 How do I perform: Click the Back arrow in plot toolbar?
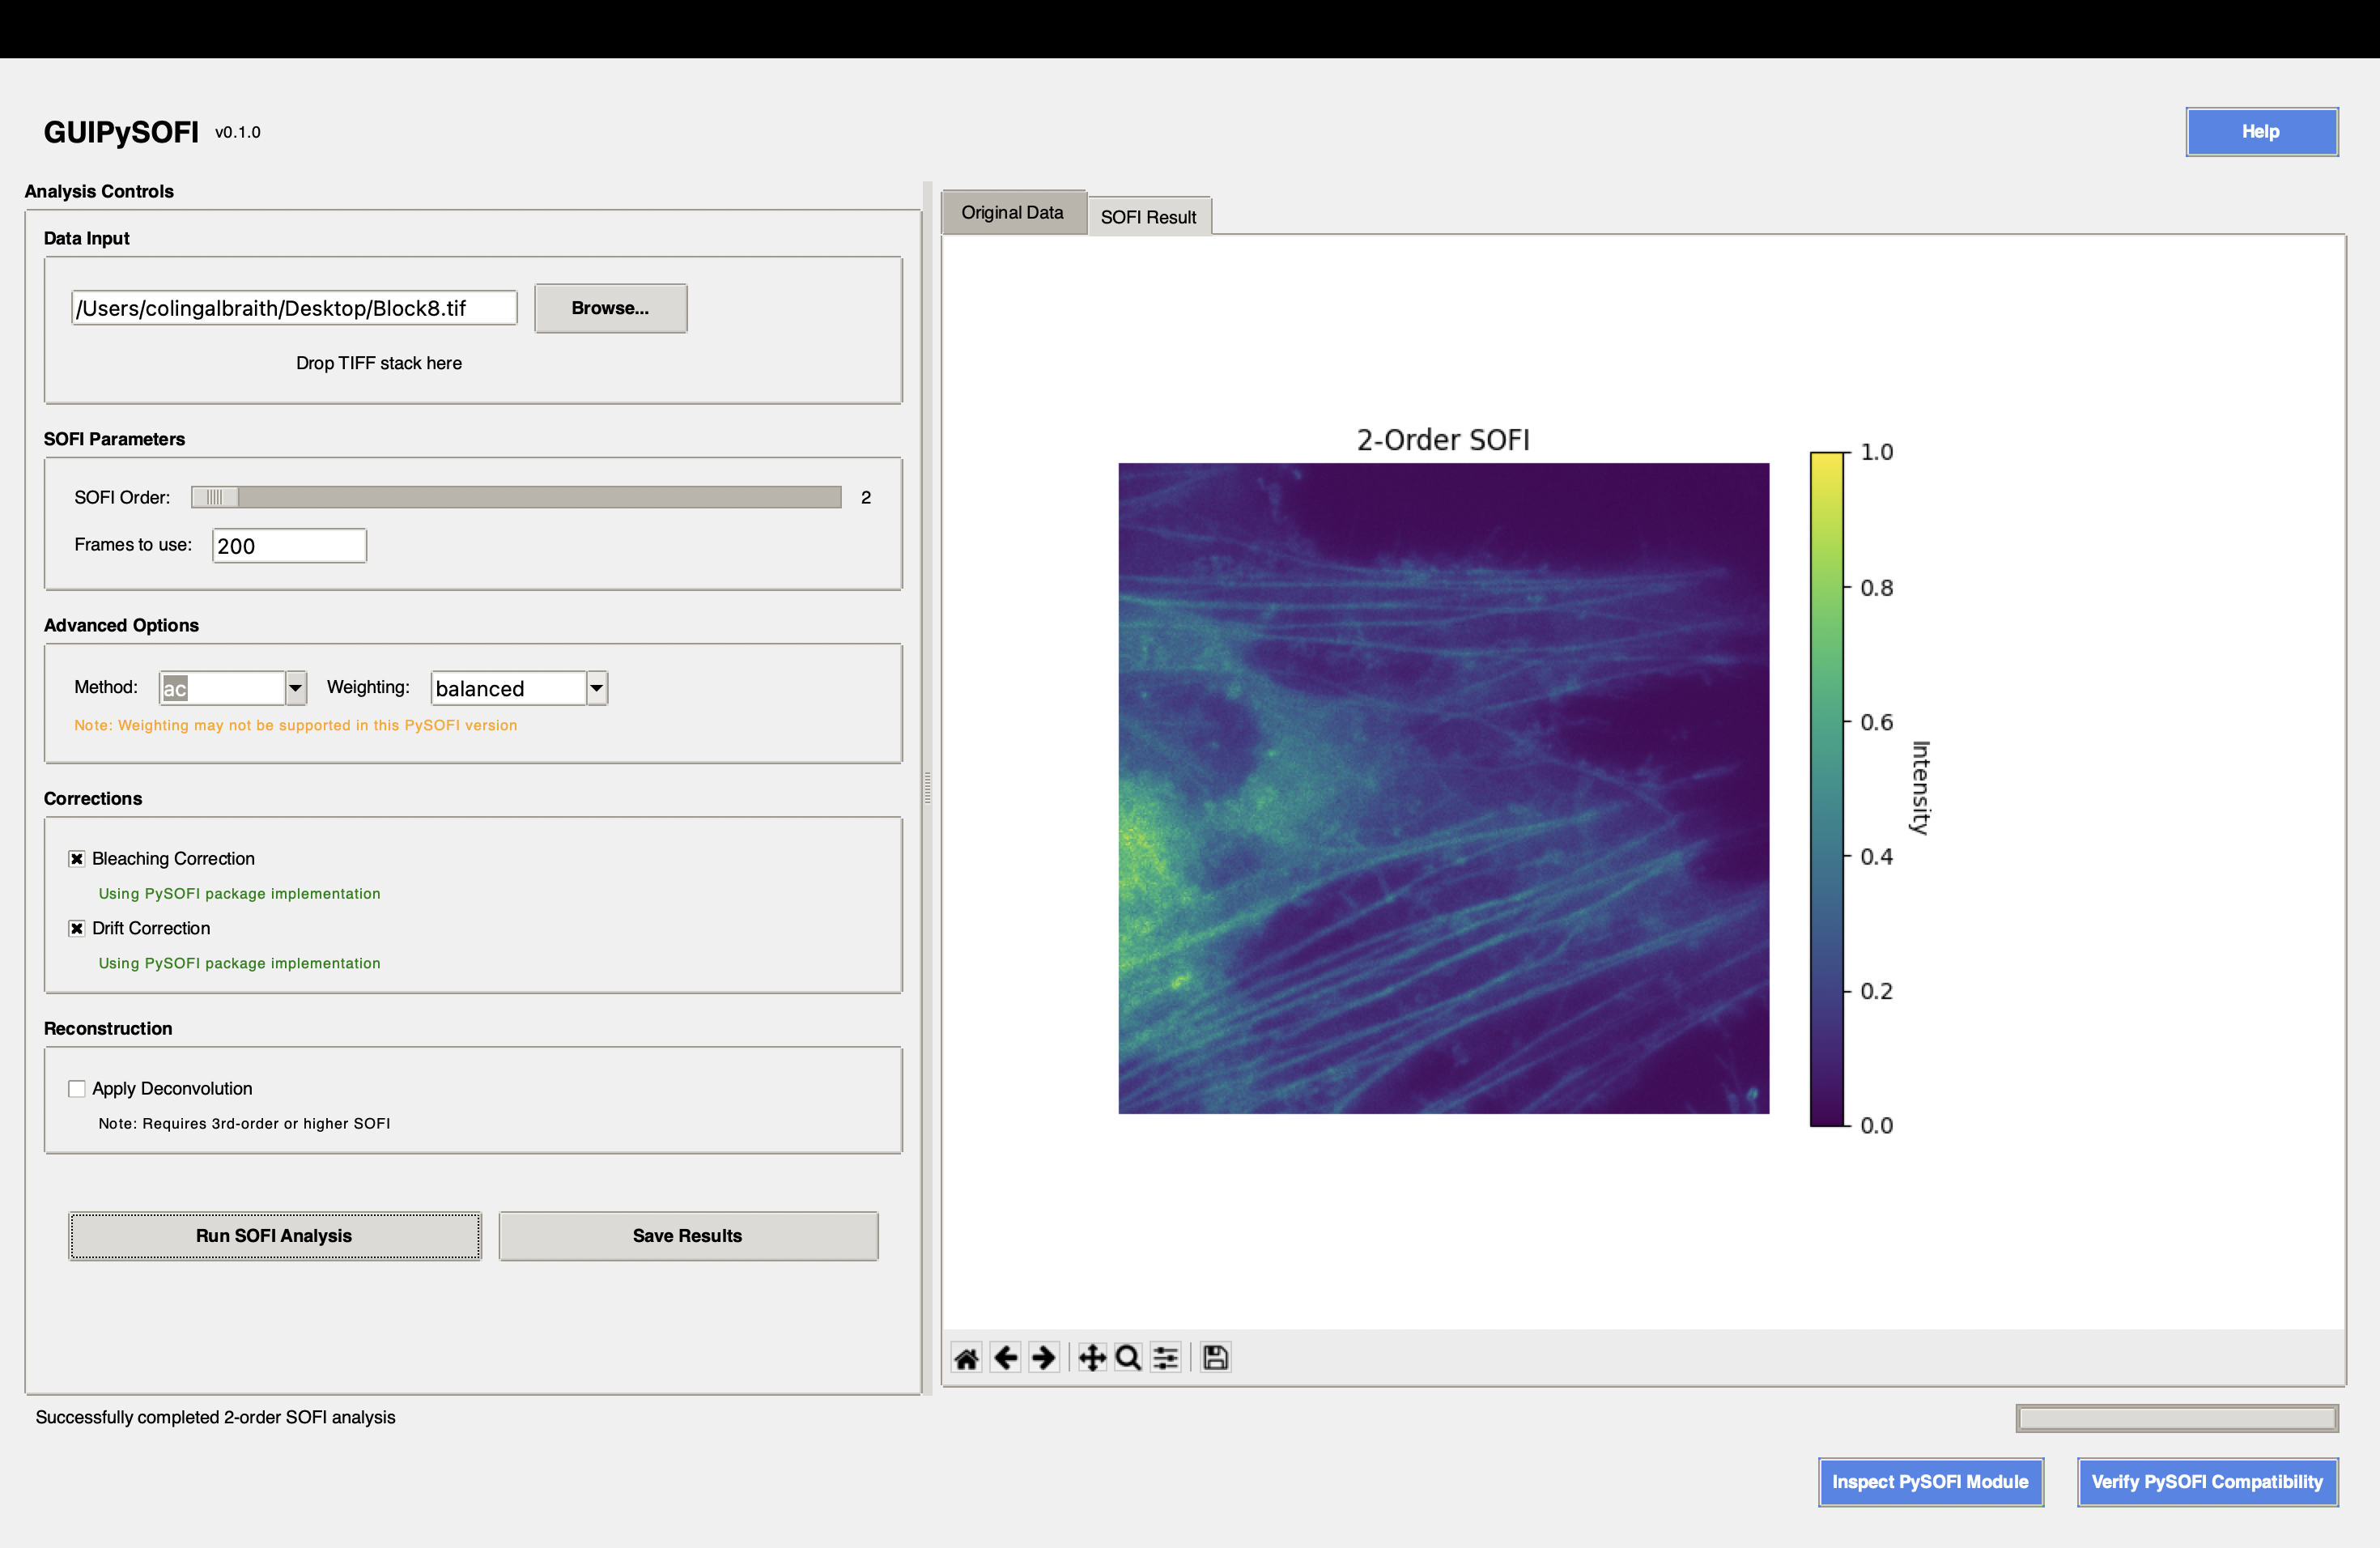click(1005, 1357)
